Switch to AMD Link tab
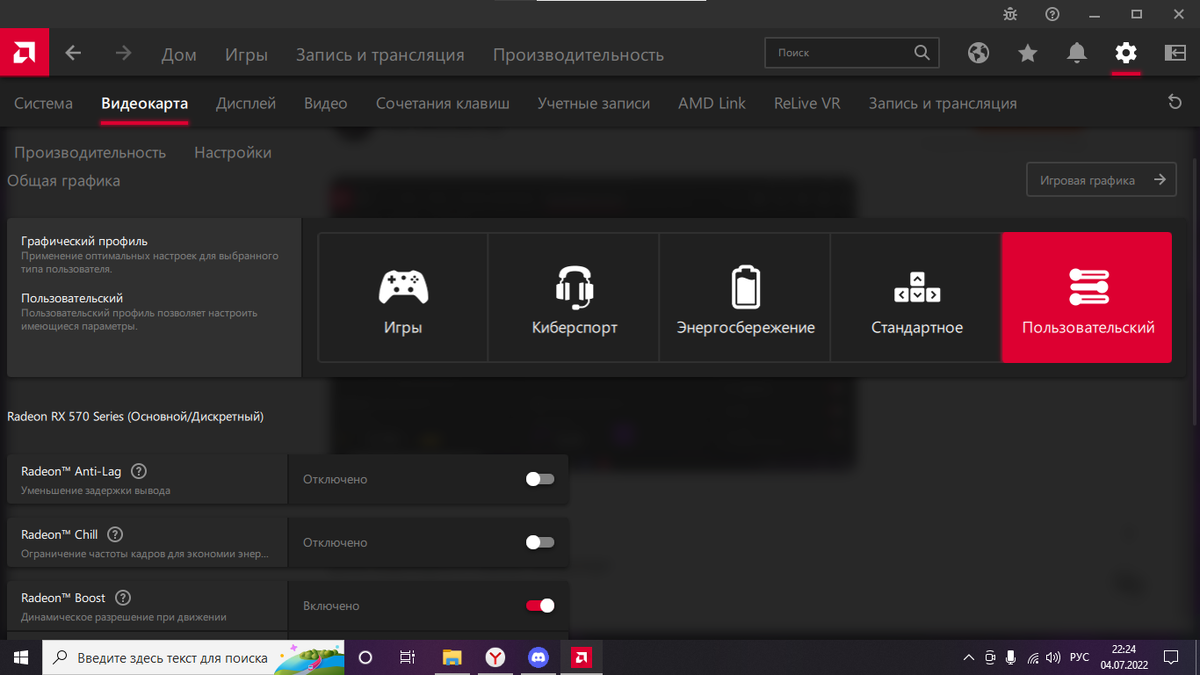 coord(712,103)
